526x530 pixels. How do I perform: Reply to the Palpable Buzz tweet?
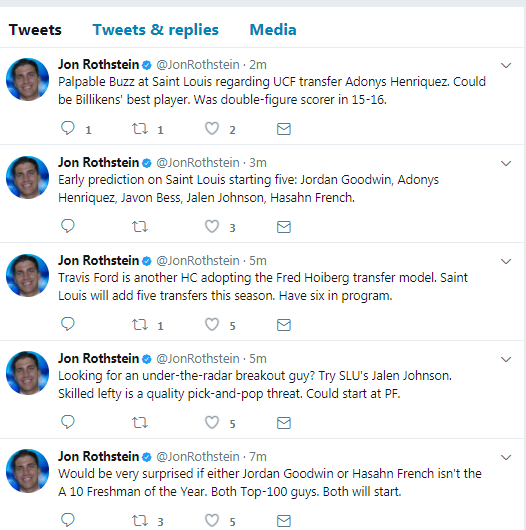click(68, 128)
